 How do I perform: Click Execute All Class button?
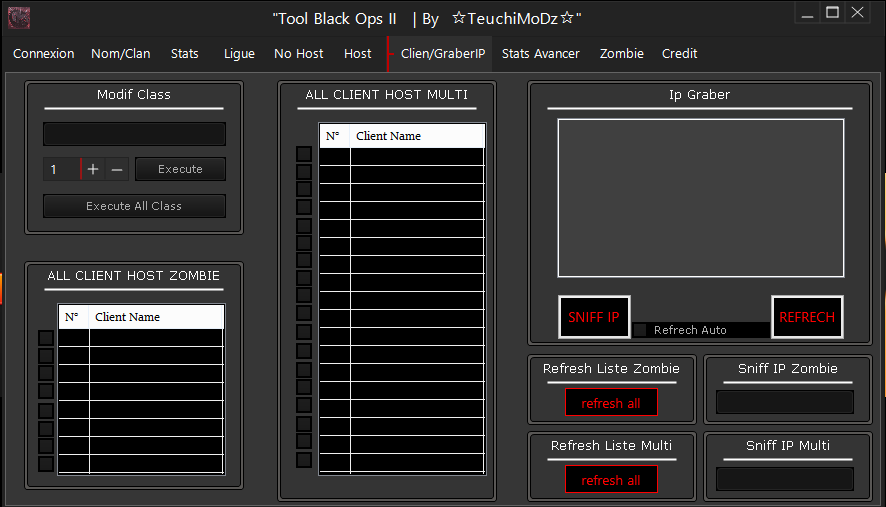click(x=134, y=206)
